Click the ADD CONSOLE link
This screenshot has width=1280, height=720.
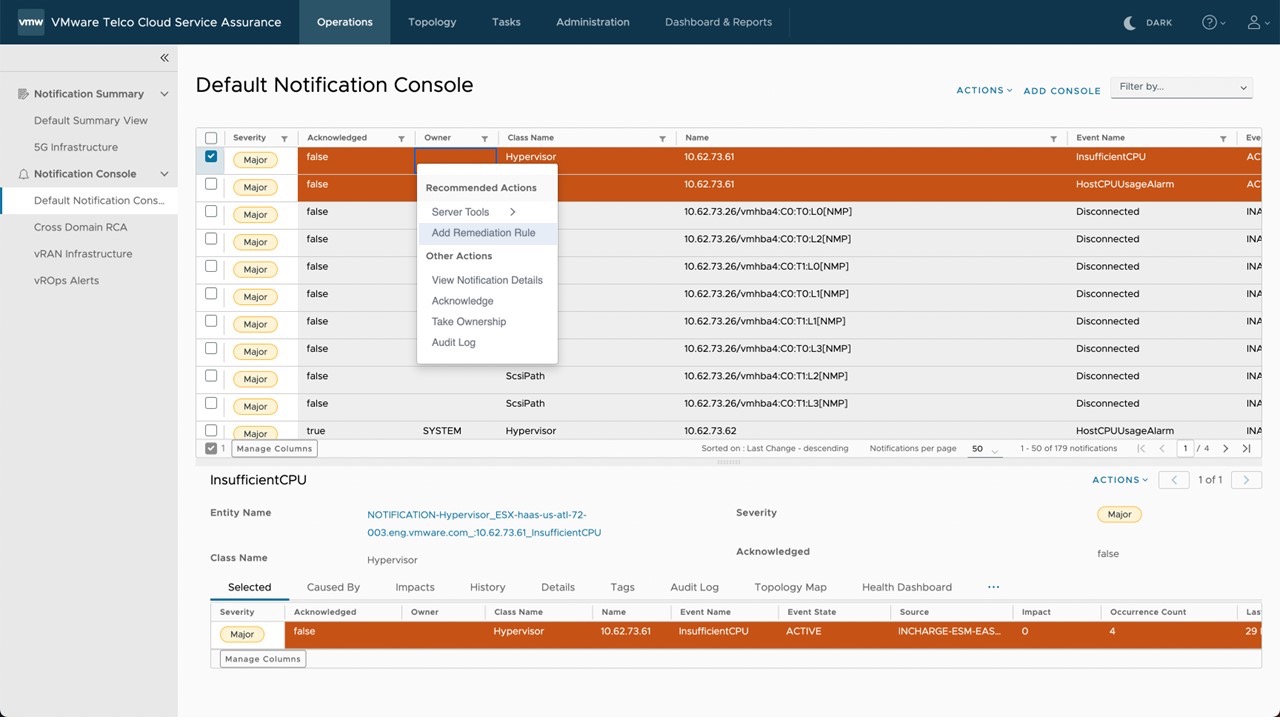(x=1061, y=91)
